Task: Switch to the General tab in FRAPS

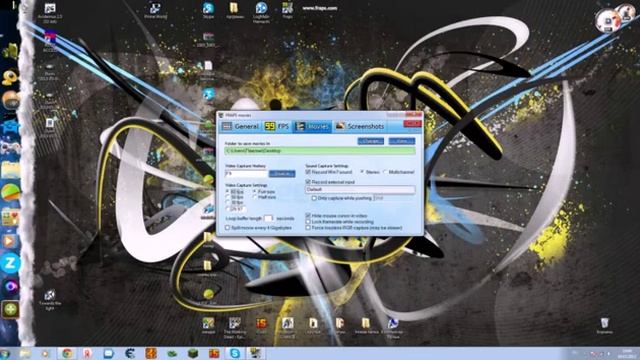Action: (240, 127)
